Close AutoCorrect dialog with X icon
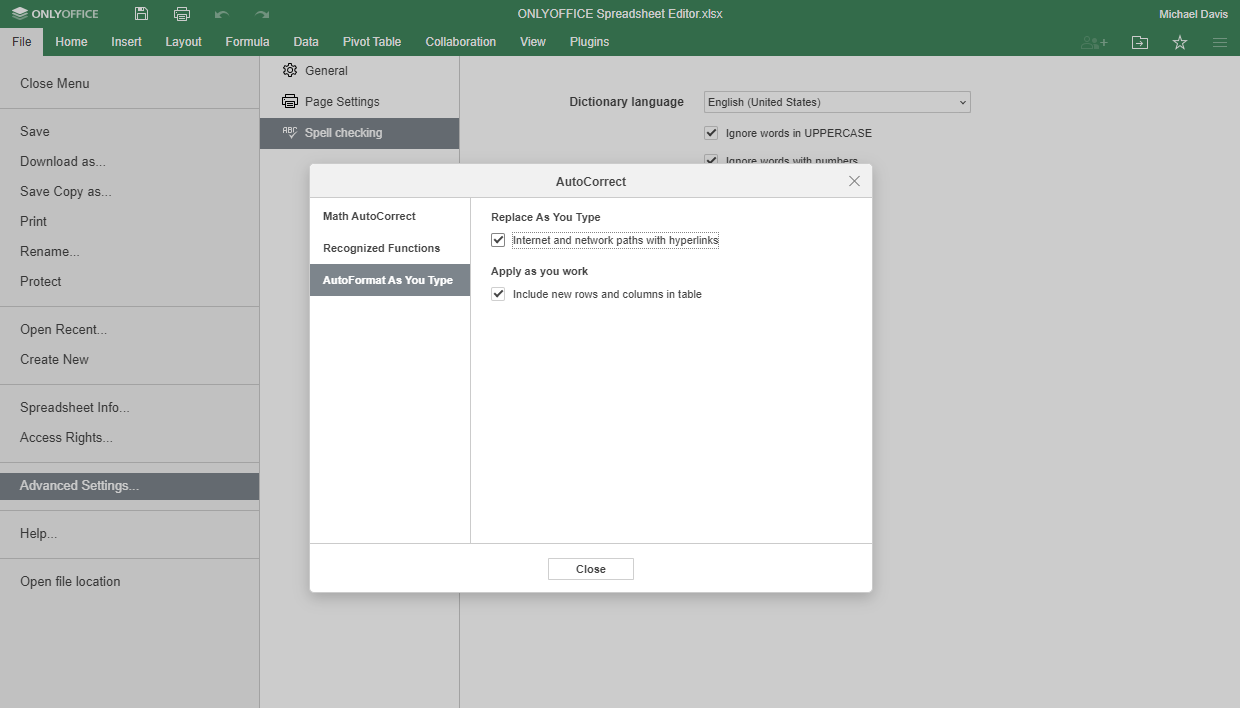Viewport: 1240px width, 708px height. click(x=854, y=181)
